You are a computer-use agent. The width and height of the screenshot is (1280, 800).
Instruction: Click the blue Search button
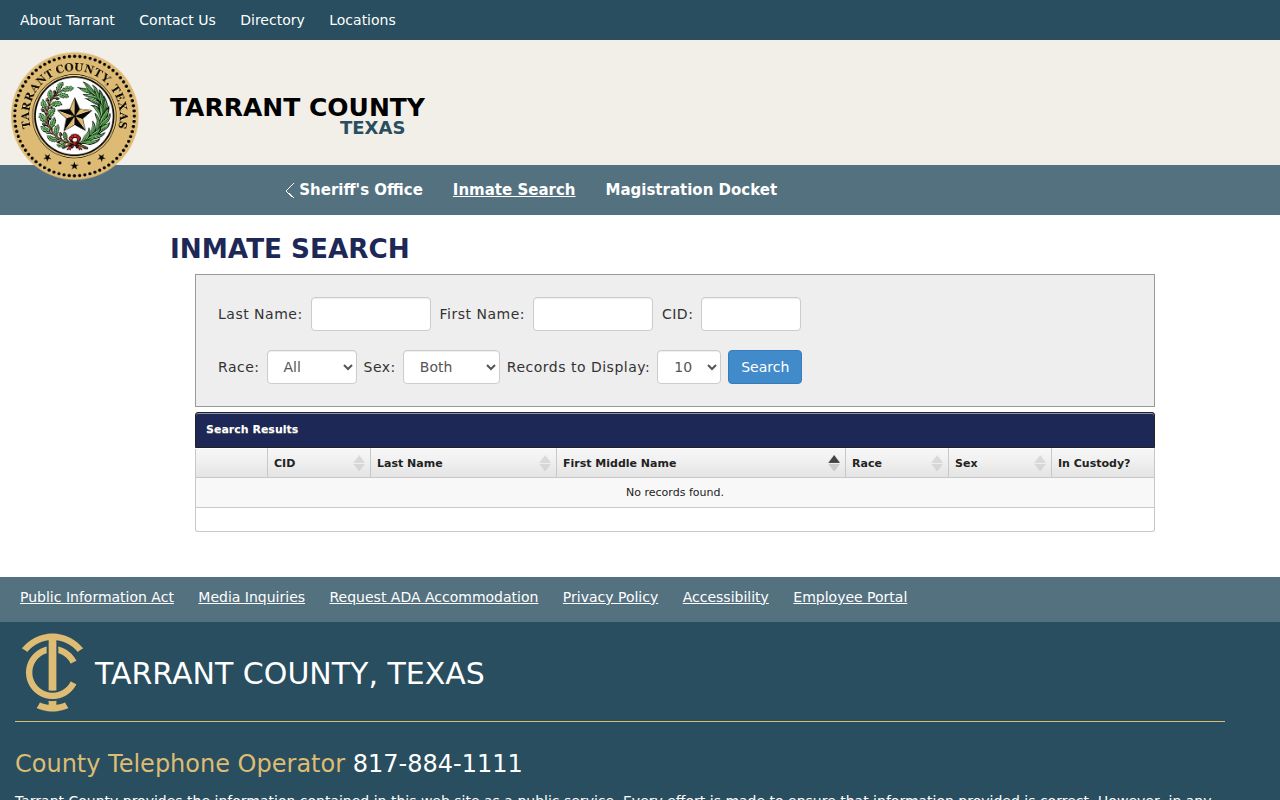pyautogui.click(x=765, y=367)
